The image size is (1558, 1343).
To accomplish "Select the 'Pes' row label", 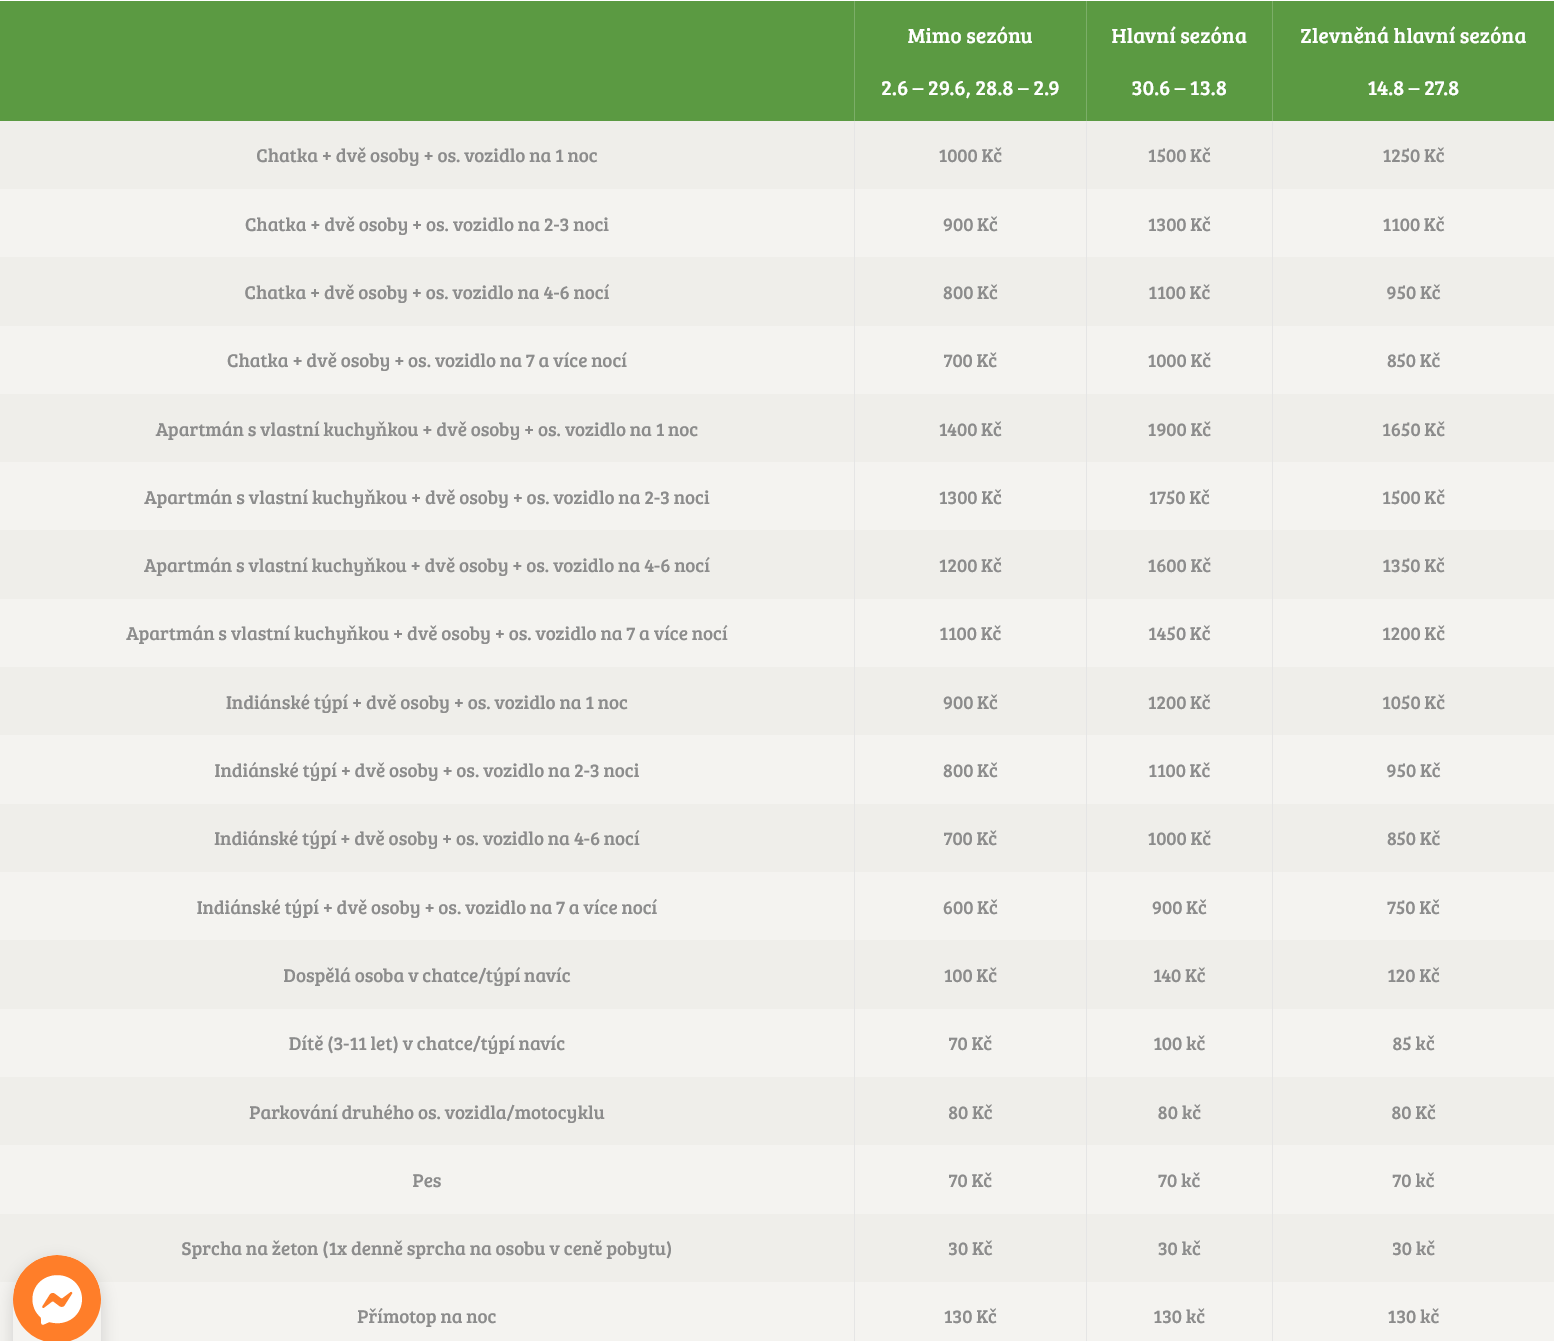I will 426,1181.
